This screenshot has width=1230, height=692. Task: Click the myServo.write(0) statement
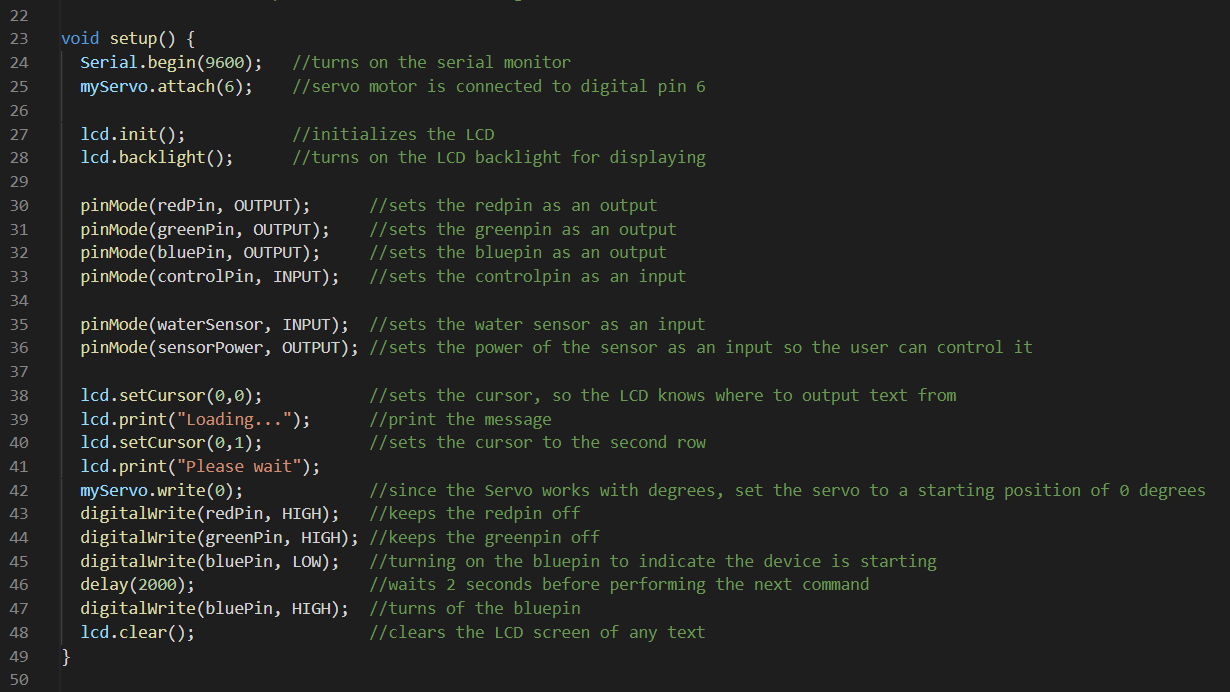(161, 490)
